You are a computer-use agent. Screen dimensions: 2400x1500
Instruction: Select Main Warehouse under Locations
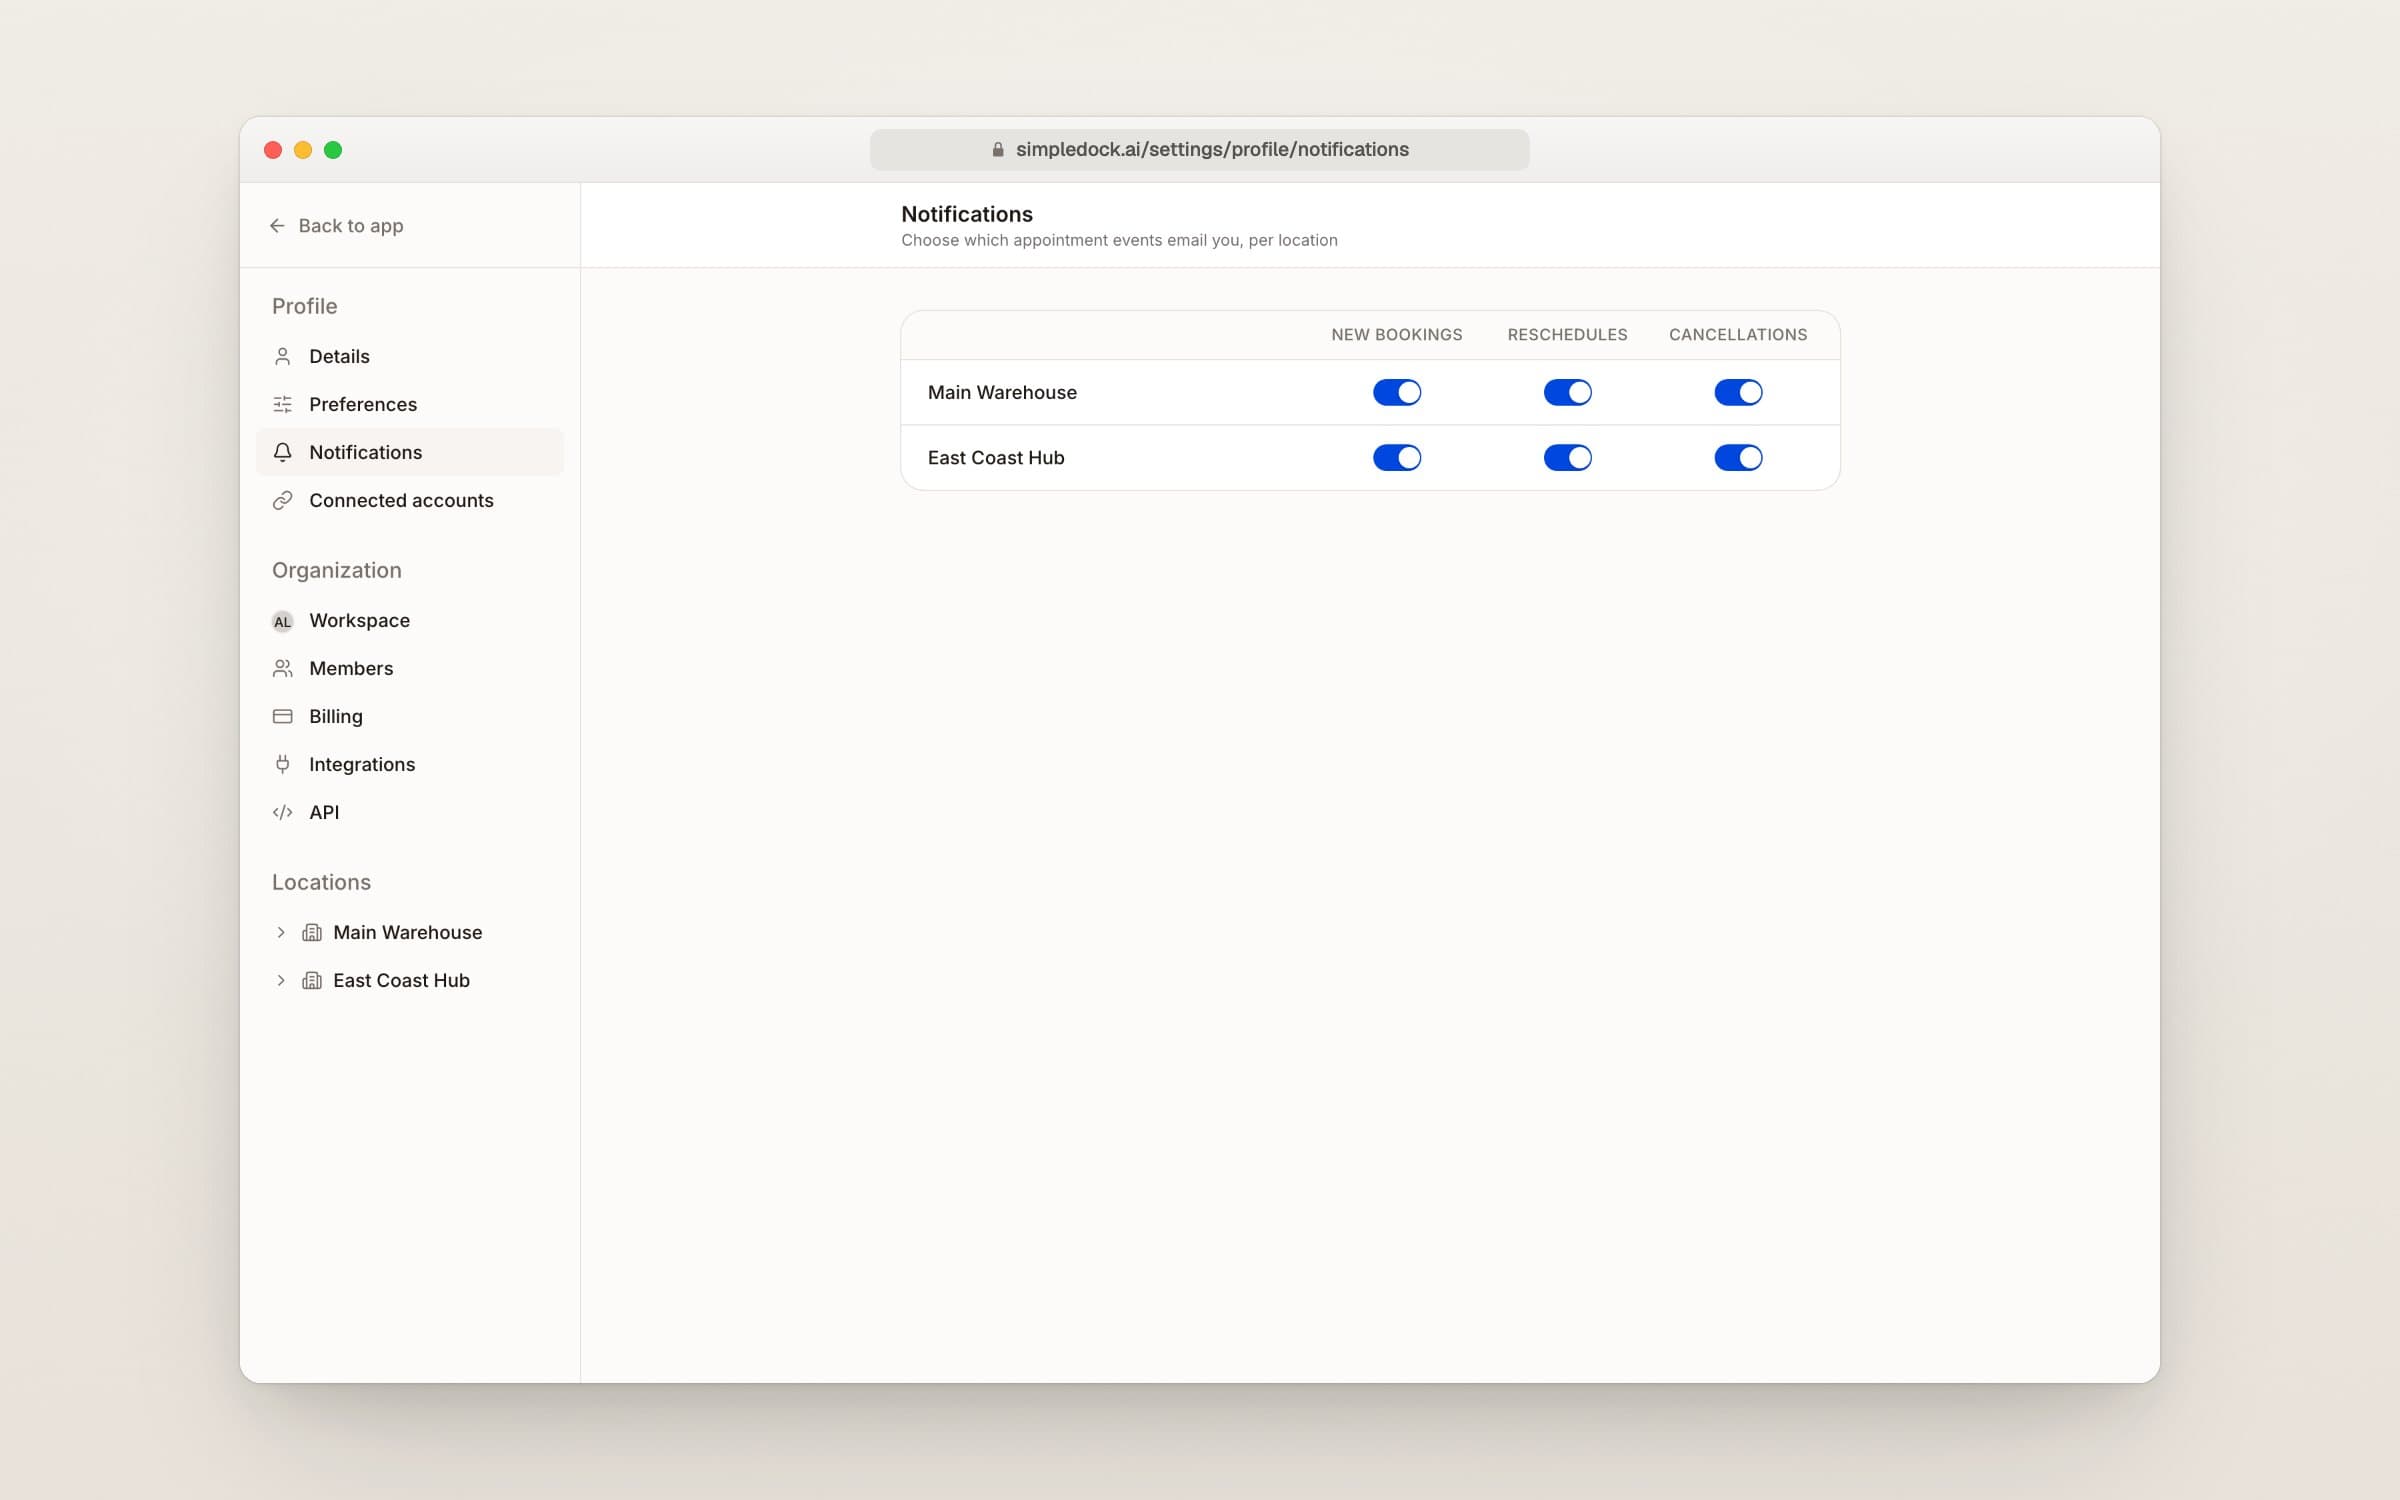pos(410,932)
